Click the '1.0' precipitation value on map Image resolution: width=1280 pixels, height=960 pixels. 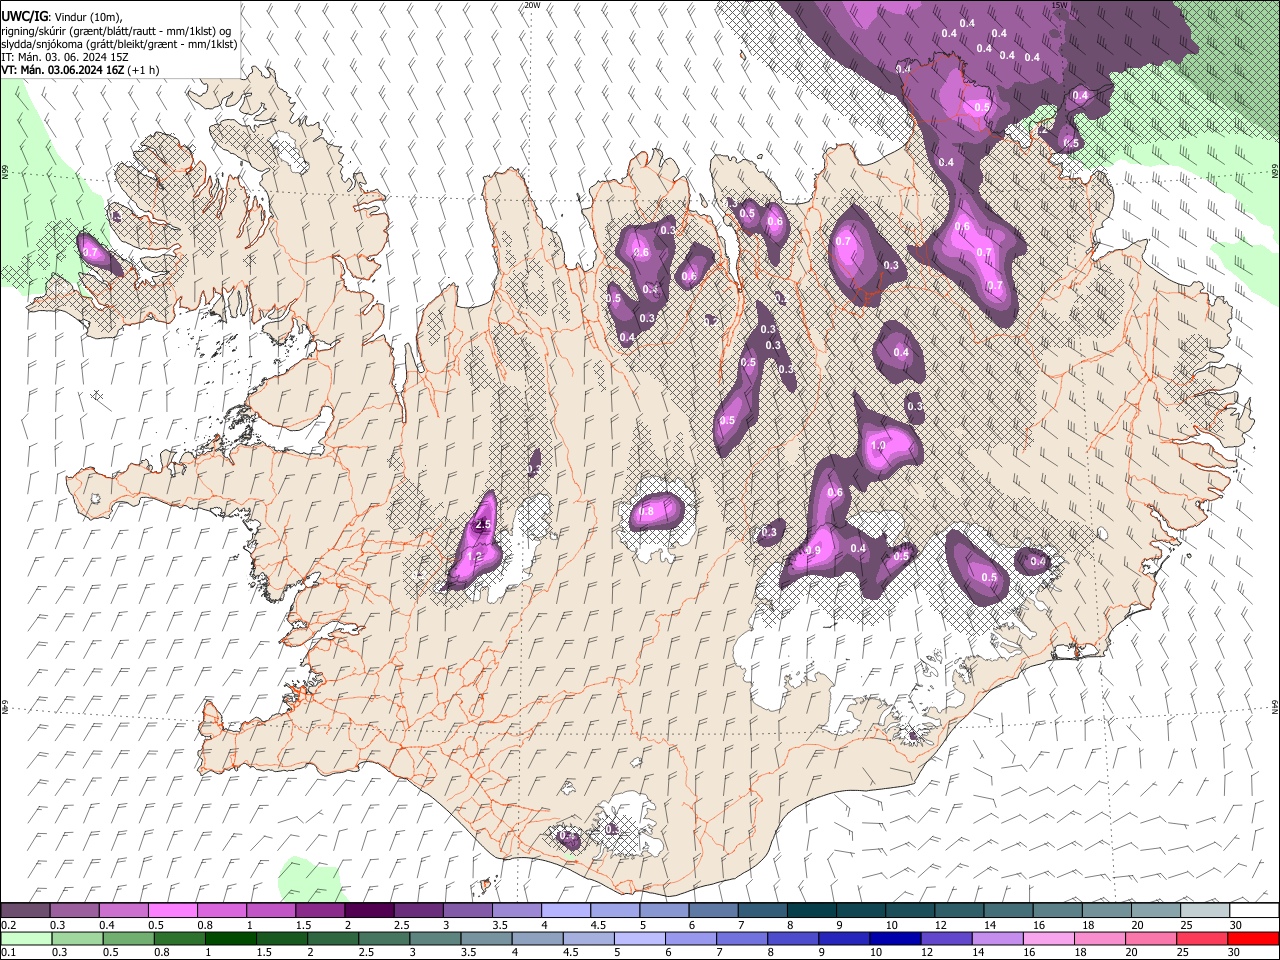click(x=879, y=445)
